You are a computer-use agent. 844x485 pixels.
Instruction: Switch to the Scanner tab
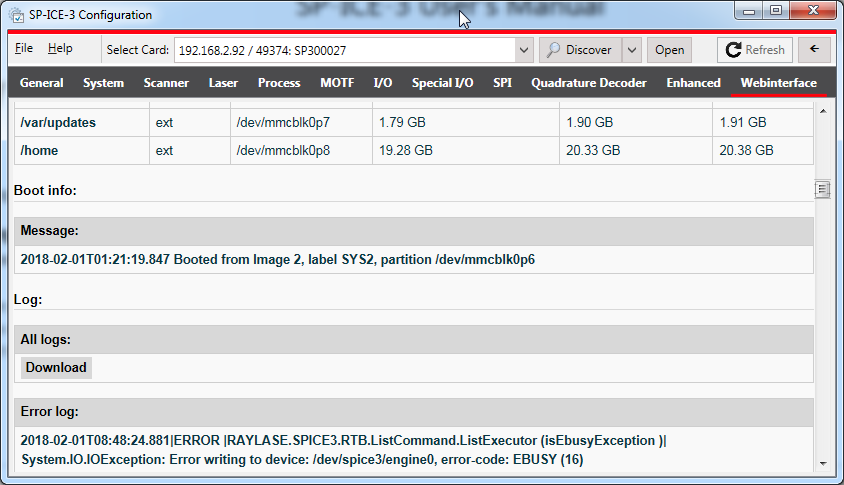pyautogui.click(x=166, y=83)
